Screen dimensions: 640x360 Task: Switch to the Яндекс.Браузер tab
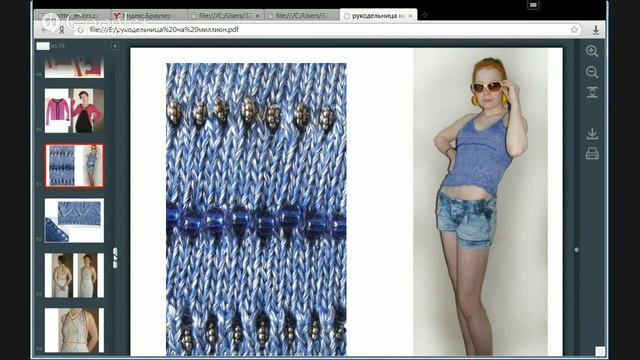148,16
